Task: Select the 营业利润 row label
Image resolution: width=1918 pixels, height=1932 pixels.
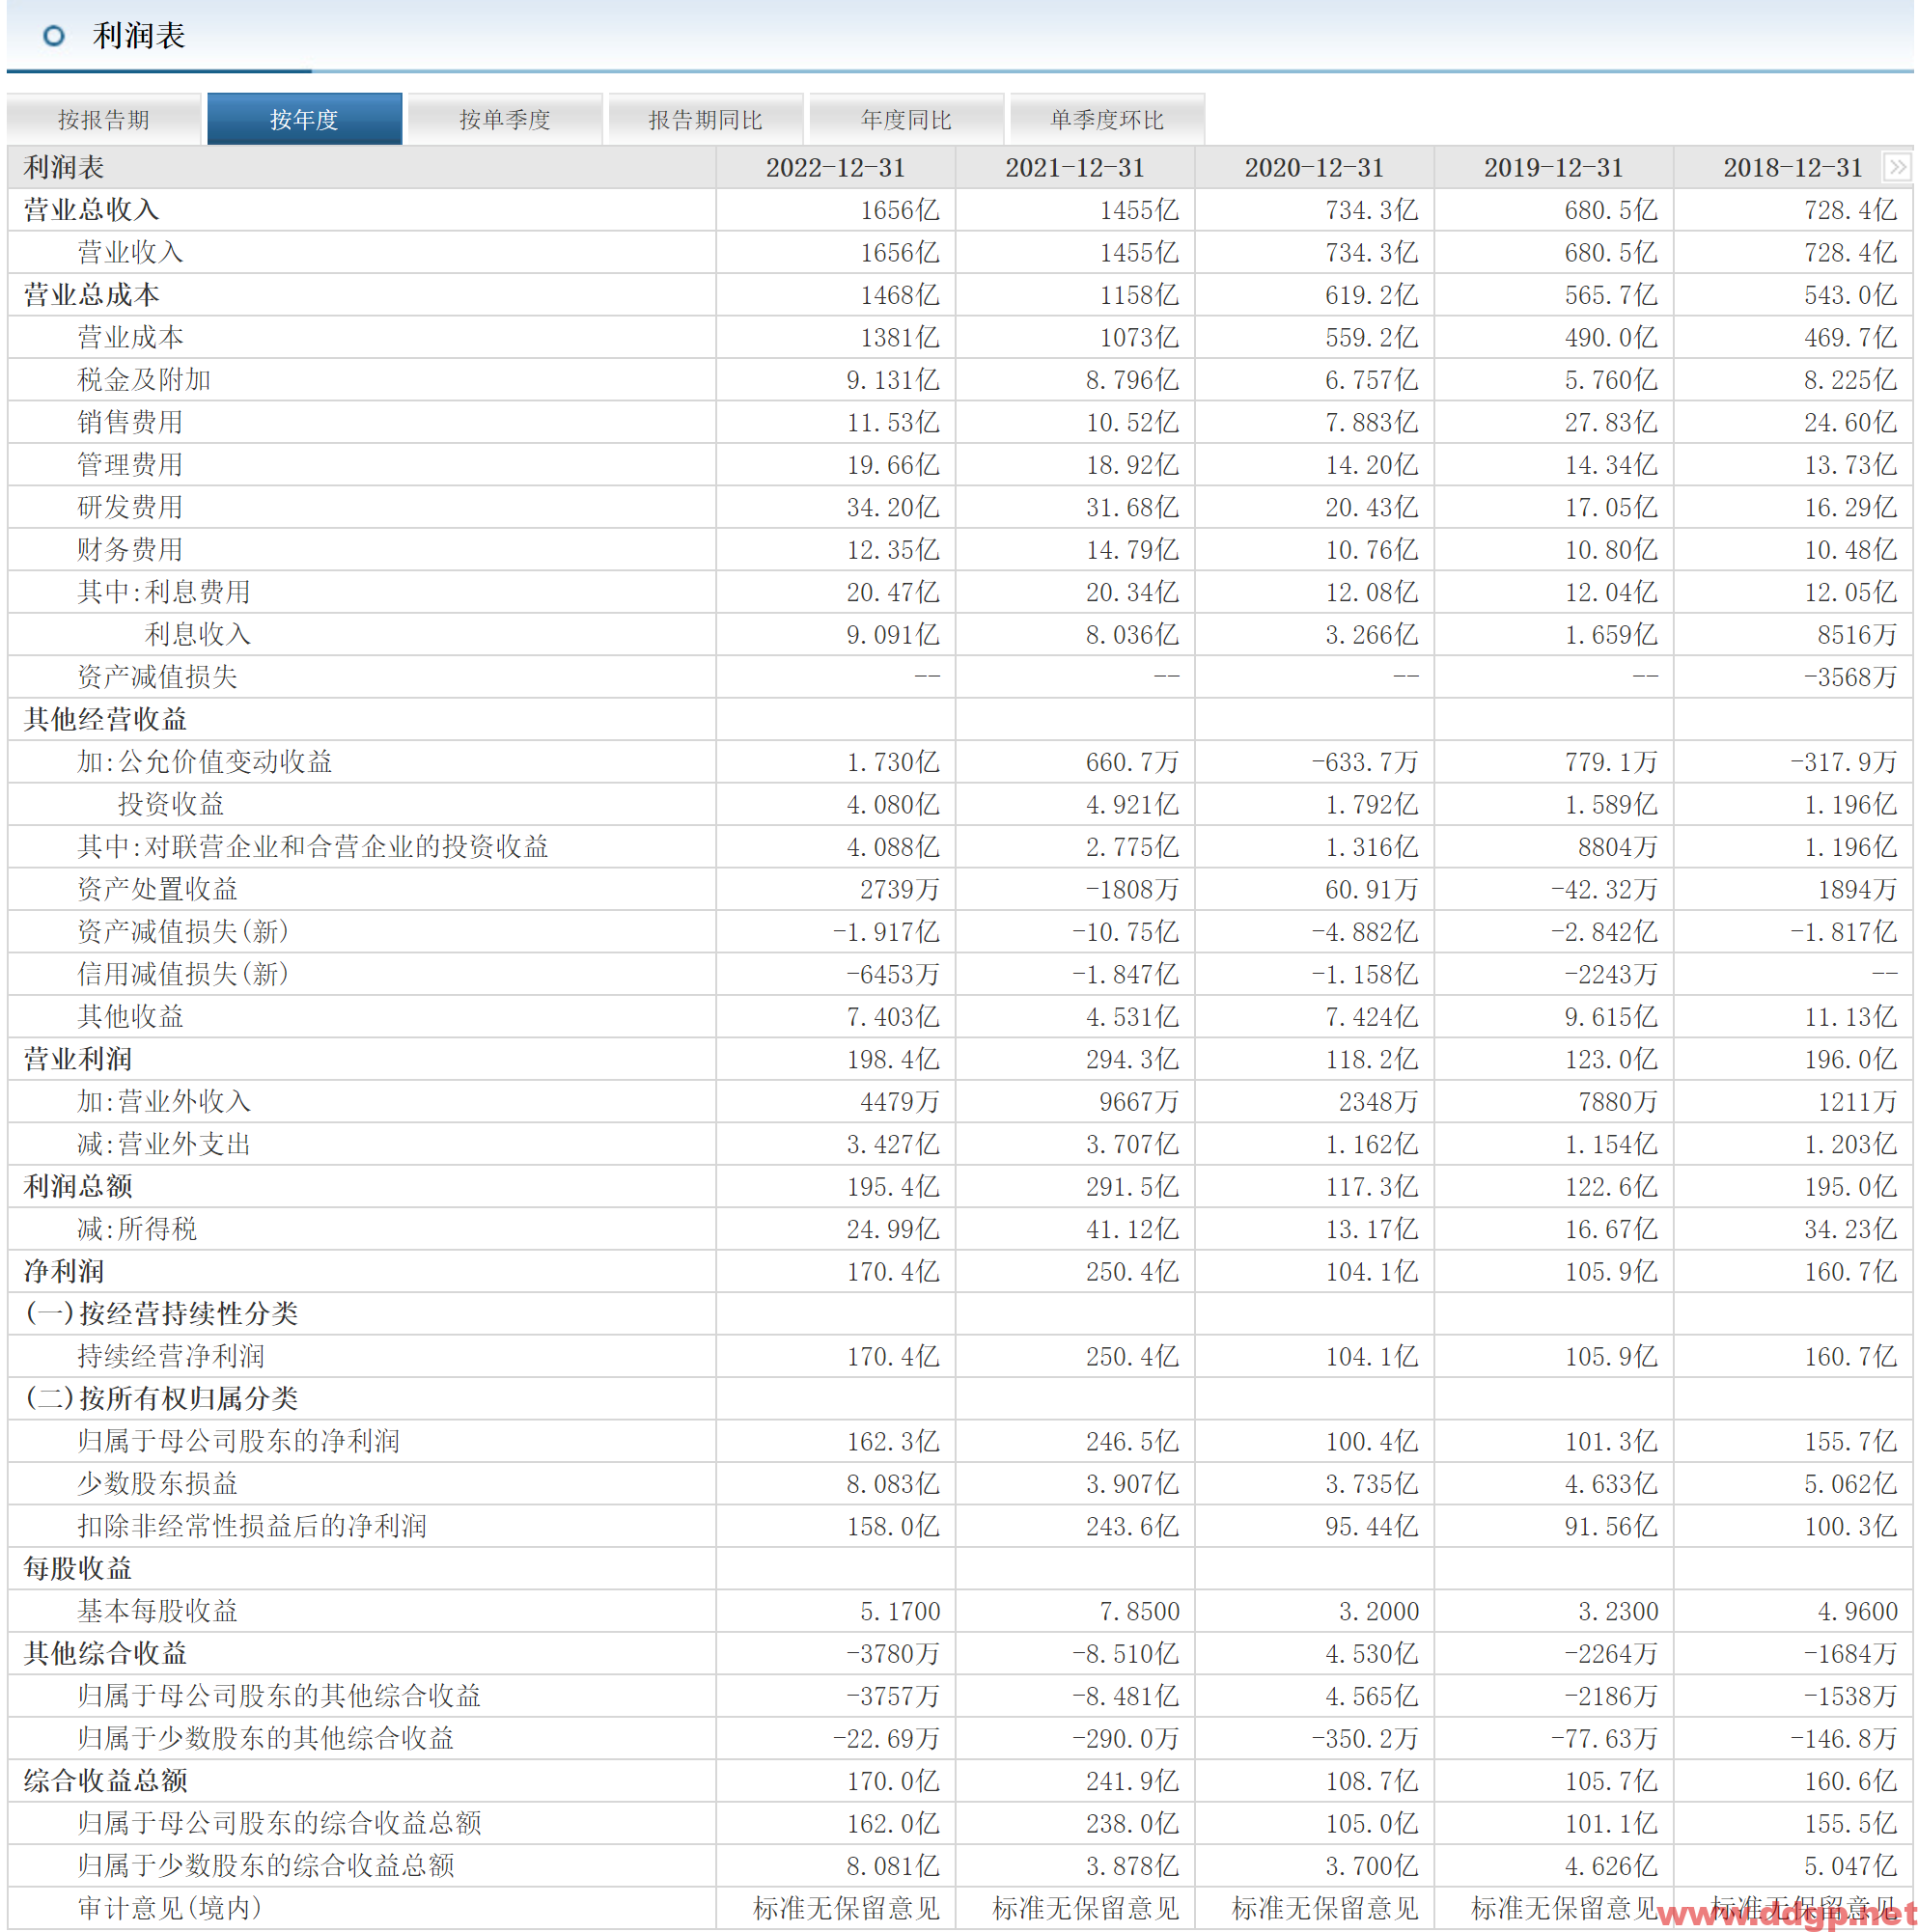Action: (x=78, y=1059)
